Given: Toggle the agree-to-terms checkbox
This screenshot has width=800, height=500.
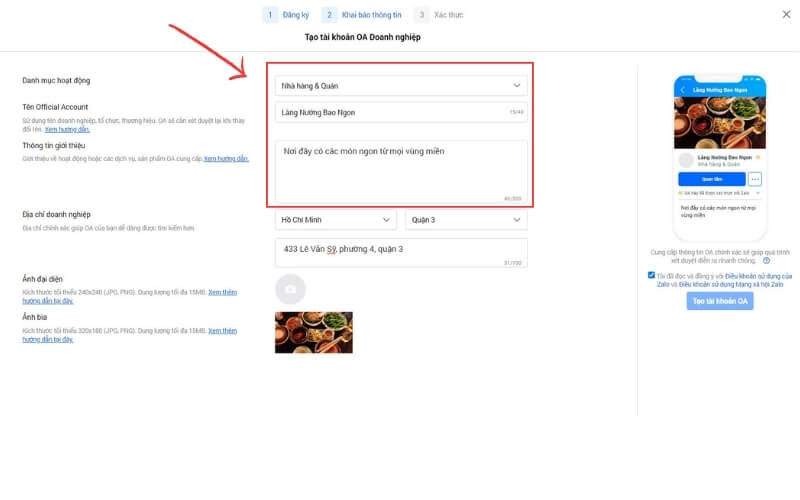Looking at the screenshot, I should pos(651,275).
